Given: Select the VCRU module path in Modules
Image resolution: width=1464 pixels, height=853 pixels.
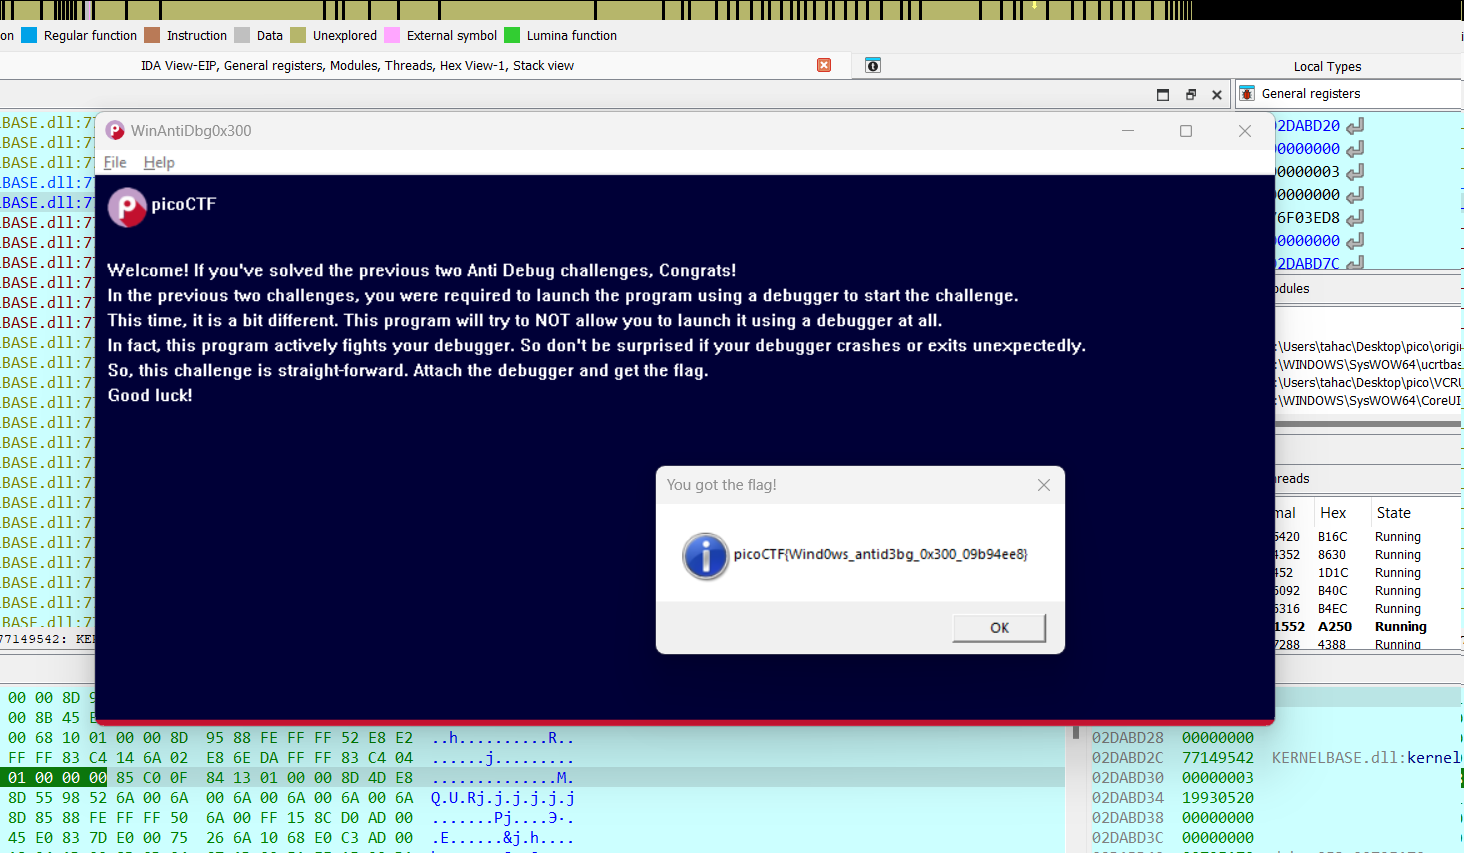Looking at the screenshot, I should (x=1368, y=383).
